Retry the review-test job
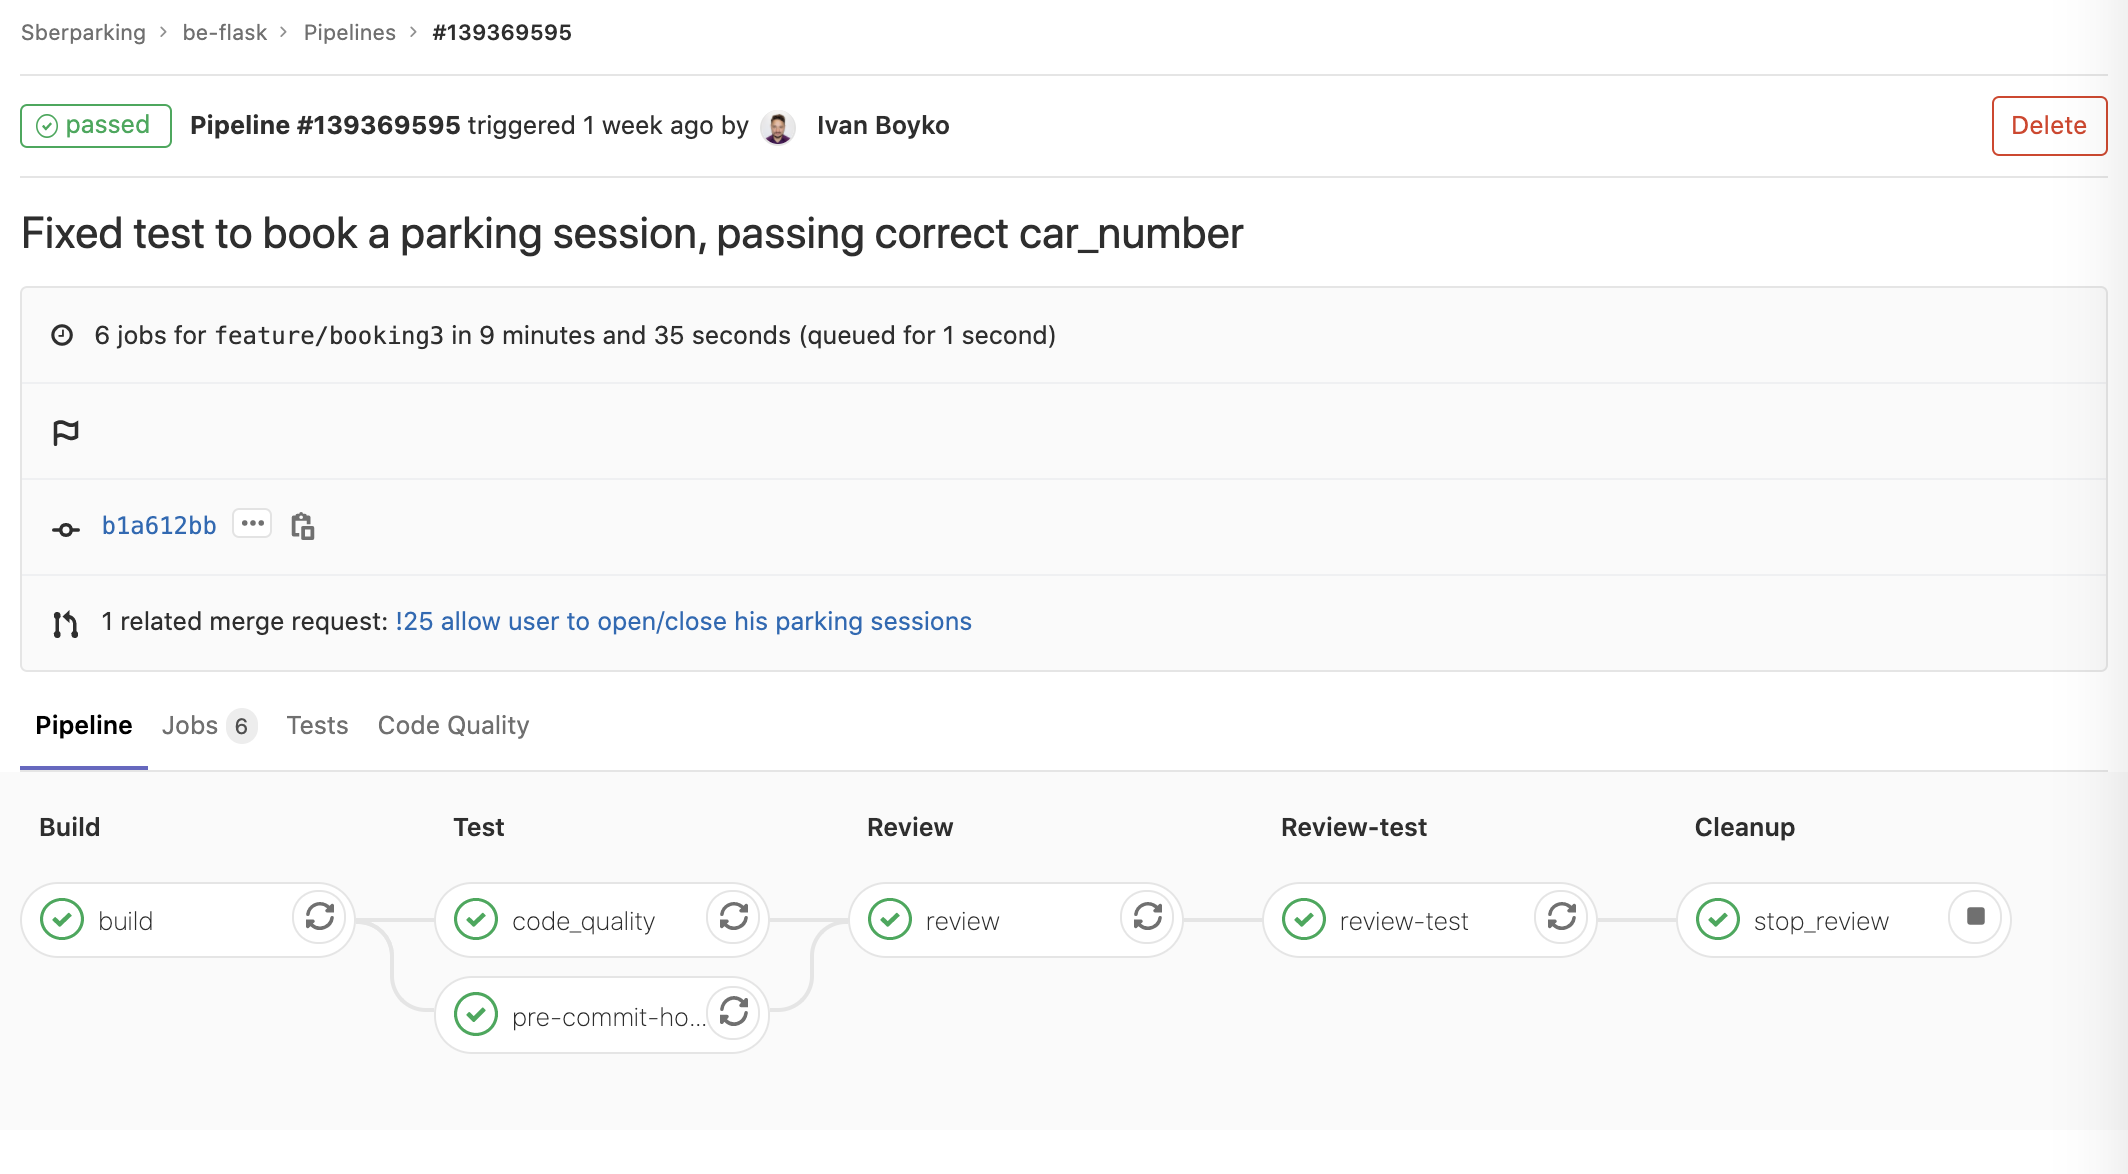 pos(1562,917)
